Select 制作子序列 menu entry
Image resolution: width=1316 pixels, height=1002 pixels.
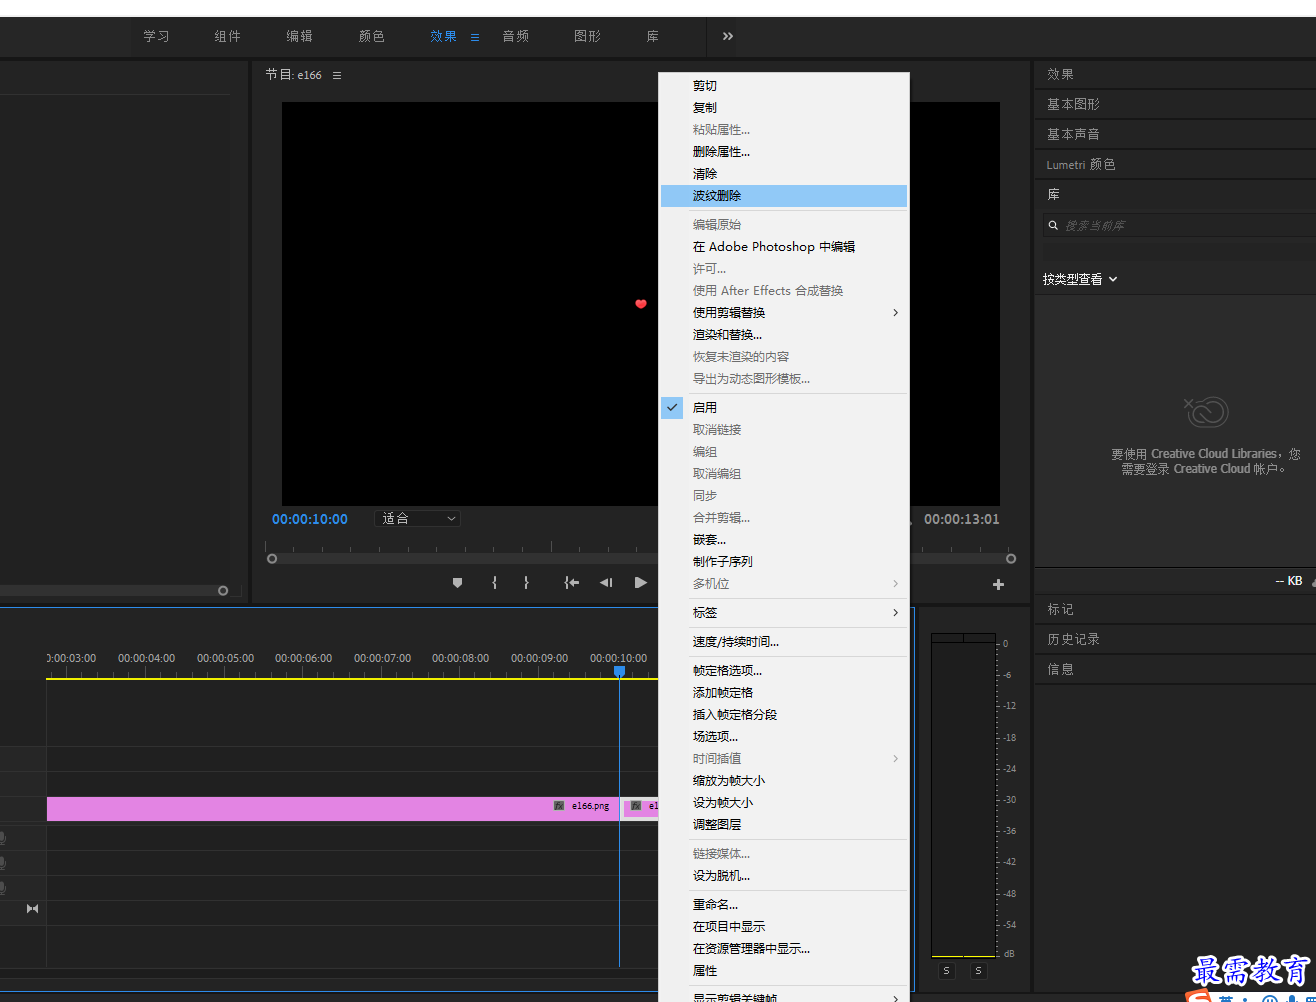pos(784,562)
